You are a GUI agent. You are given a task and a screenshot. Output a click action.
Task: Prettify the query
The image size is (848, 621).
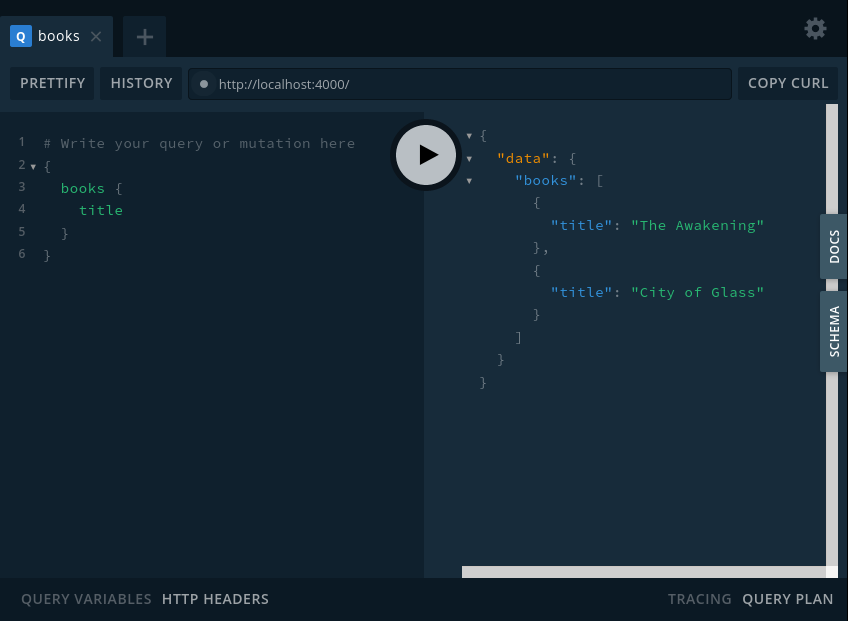[x=52, y=83]
